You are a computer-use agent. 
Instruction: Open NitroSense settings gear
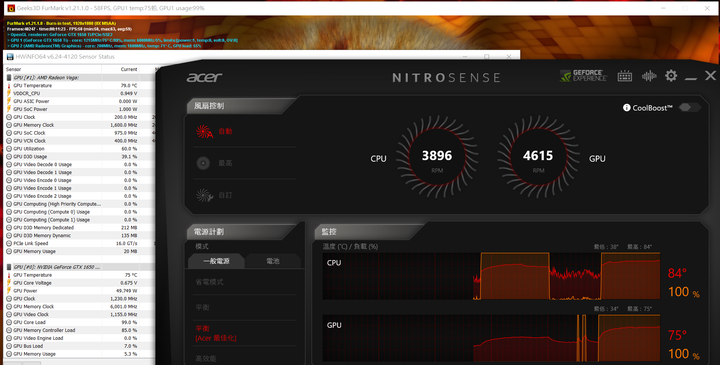coord(671,76)
